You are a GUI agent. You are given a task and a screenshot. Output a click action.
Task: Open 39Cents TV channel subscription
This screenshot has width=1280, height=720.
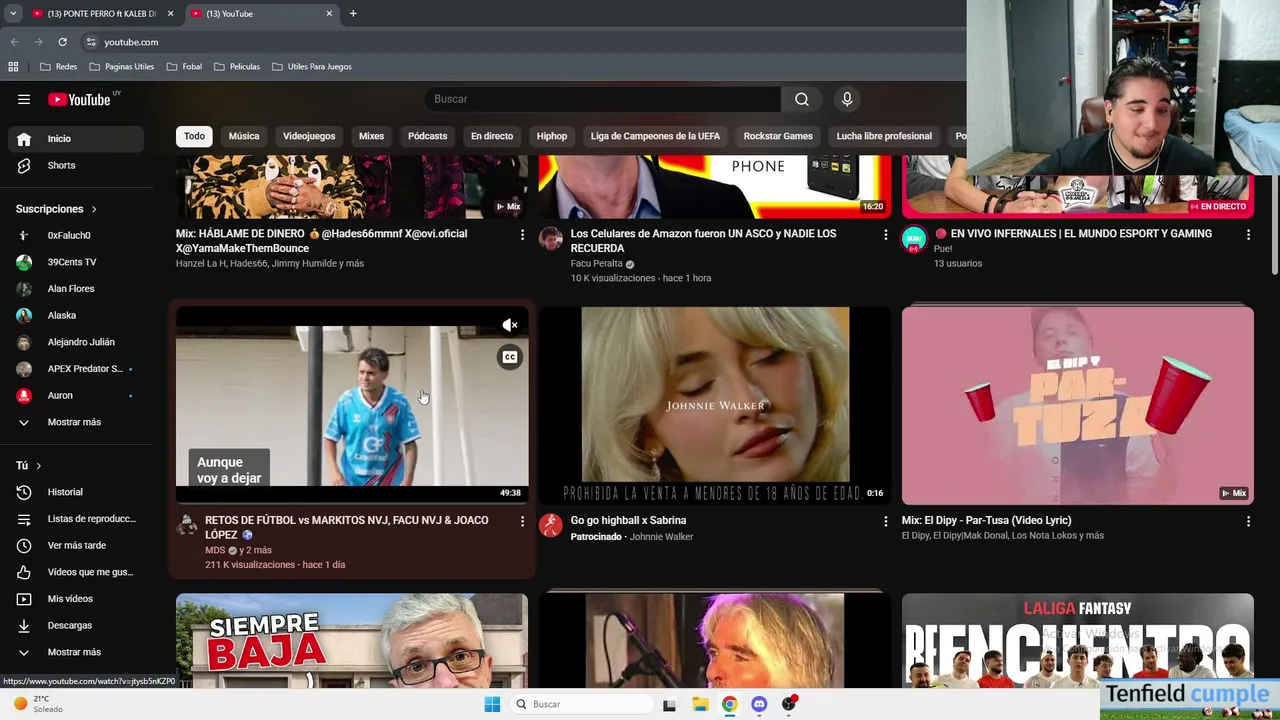click(x=76, y=262)
